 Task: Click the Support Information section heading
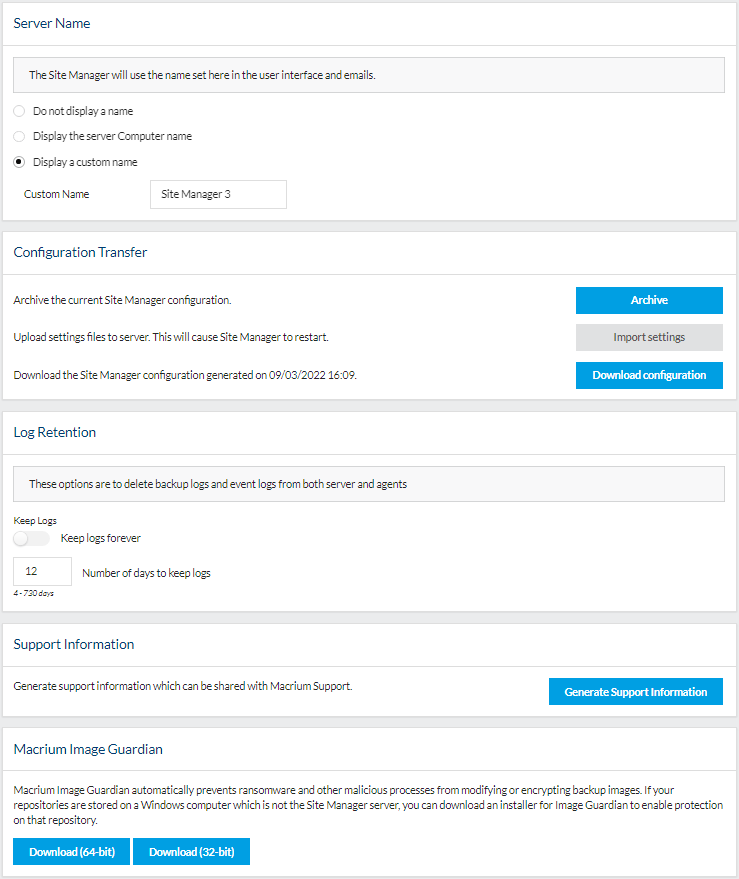[x=73, y=644]
